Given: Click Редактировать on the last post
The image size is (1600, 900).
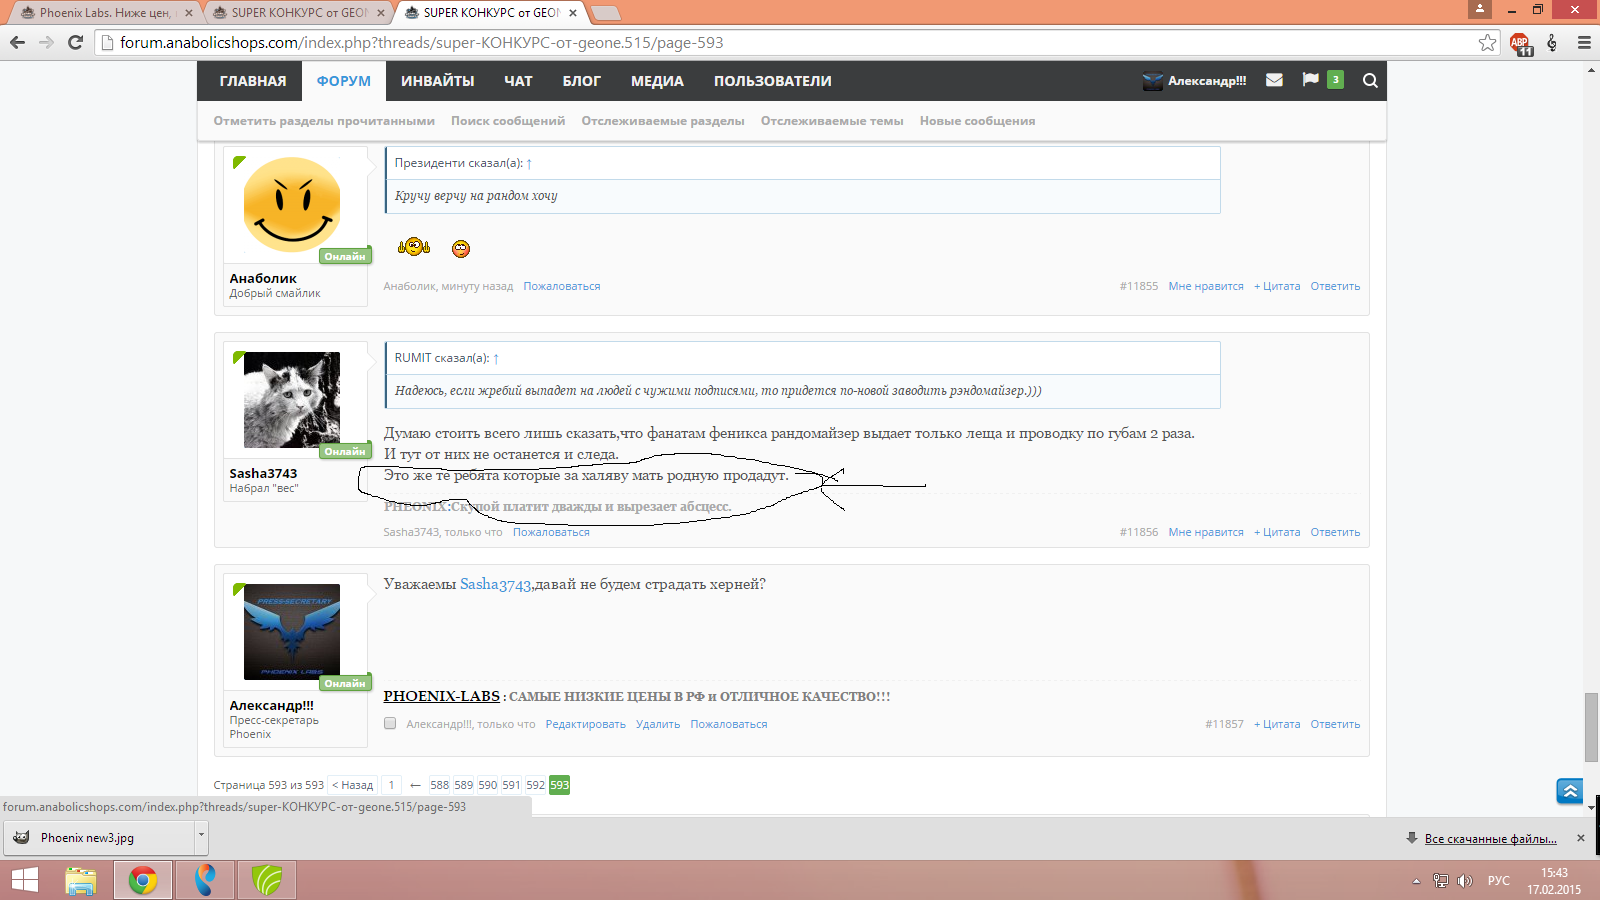Looking at the screenshot, I should [x=585, y=724].
